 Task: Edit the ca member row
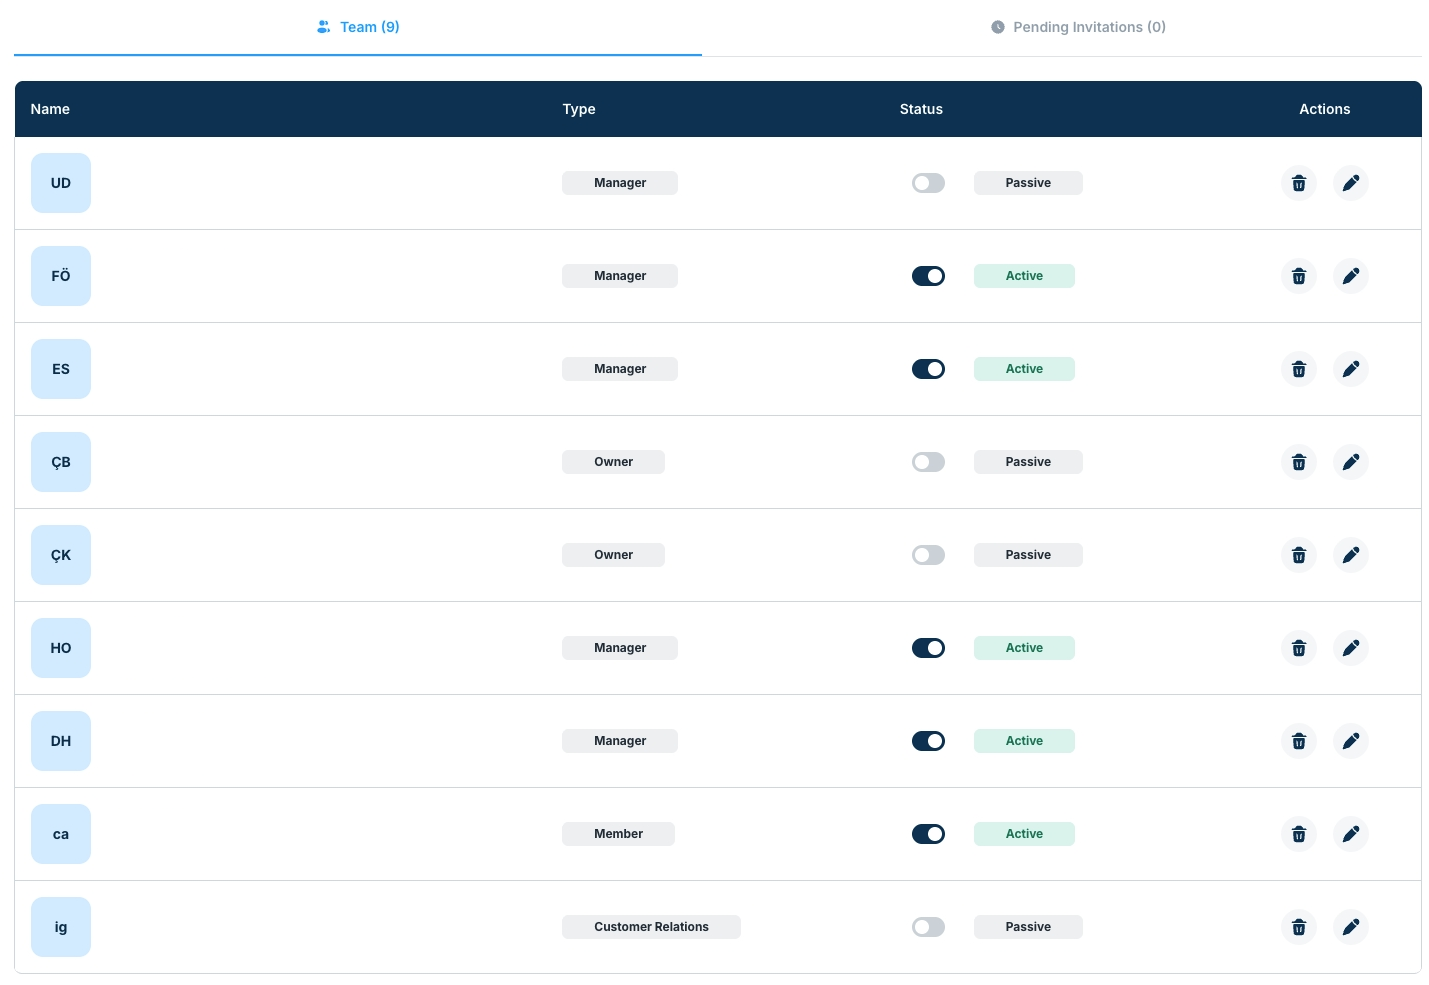click(x=1350, y=834)
